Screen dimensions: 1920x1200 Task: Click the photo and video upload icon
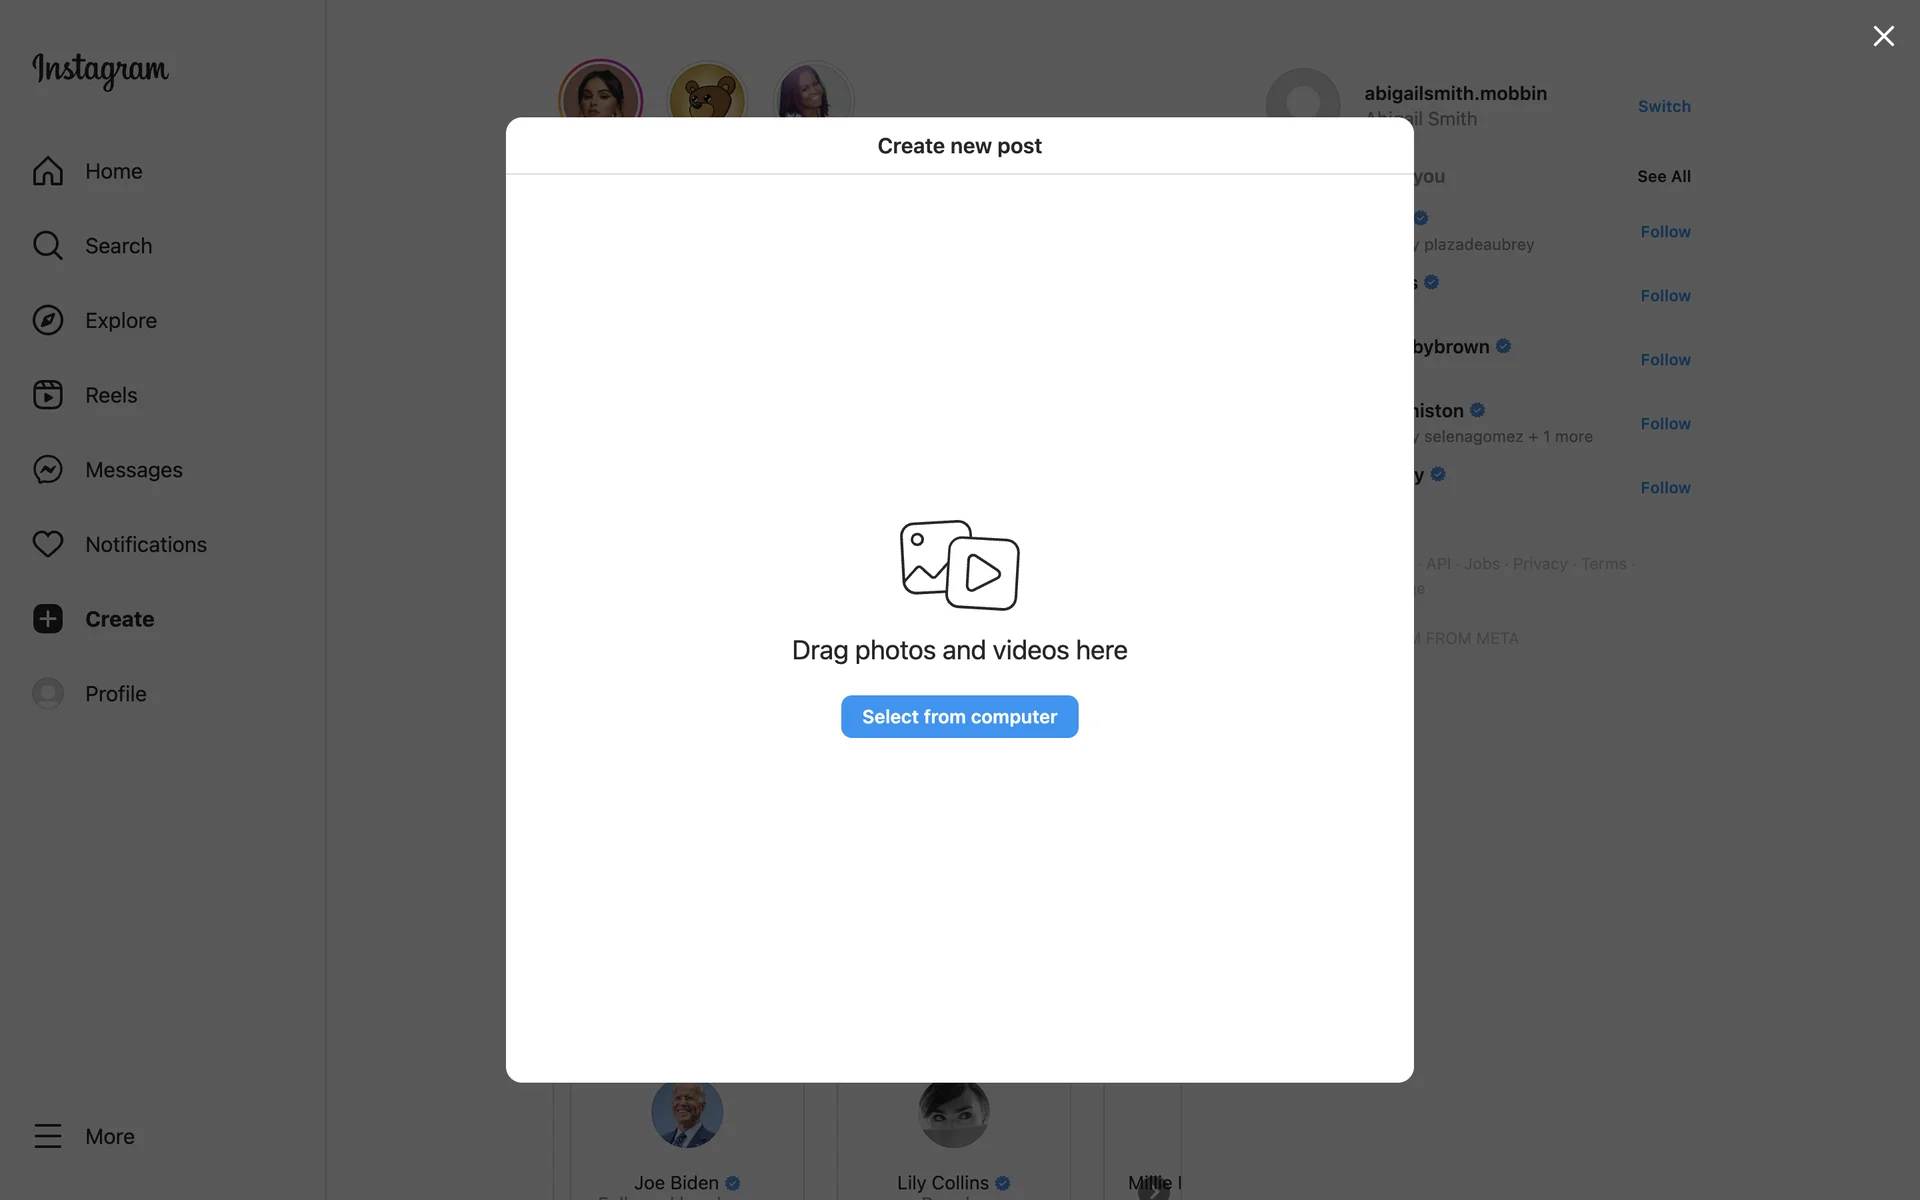(959, 565)
